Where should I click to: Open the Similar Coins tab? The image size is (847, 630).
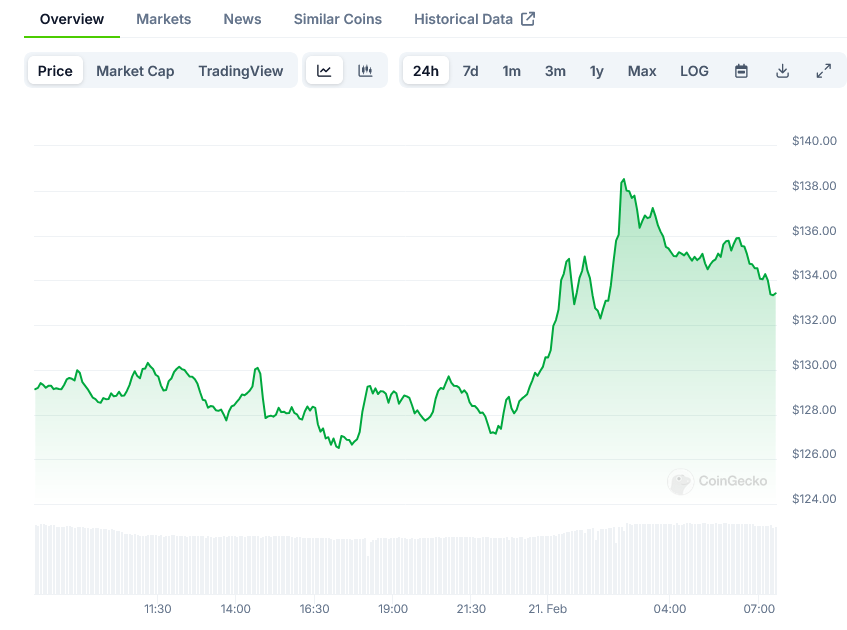coord(338,19)
